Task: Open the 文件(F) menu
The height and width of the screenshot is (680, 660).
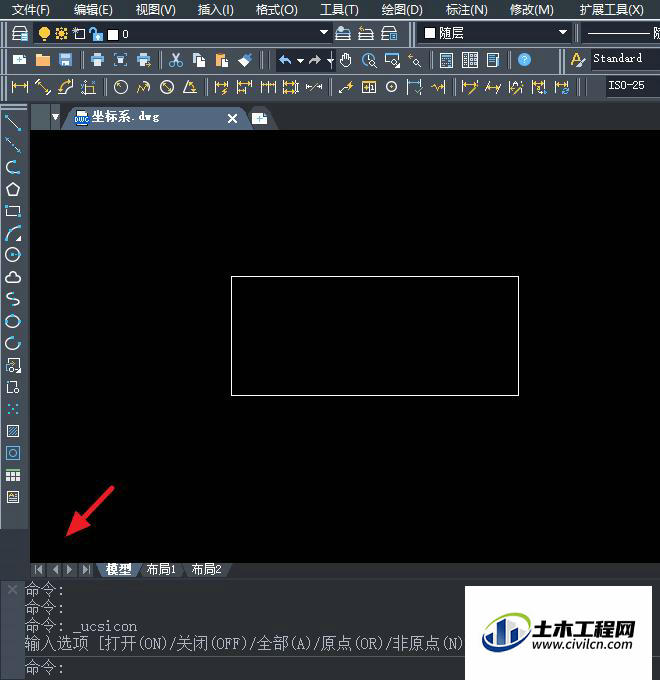Action: point(31,10)
